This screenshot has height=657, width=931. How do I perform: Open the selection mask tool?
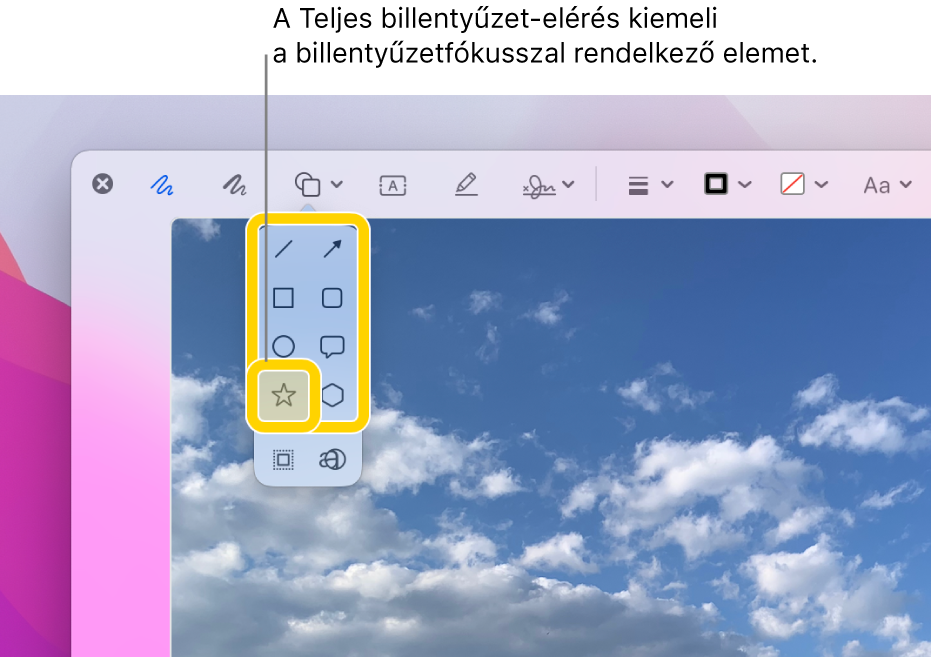[283, 459]
